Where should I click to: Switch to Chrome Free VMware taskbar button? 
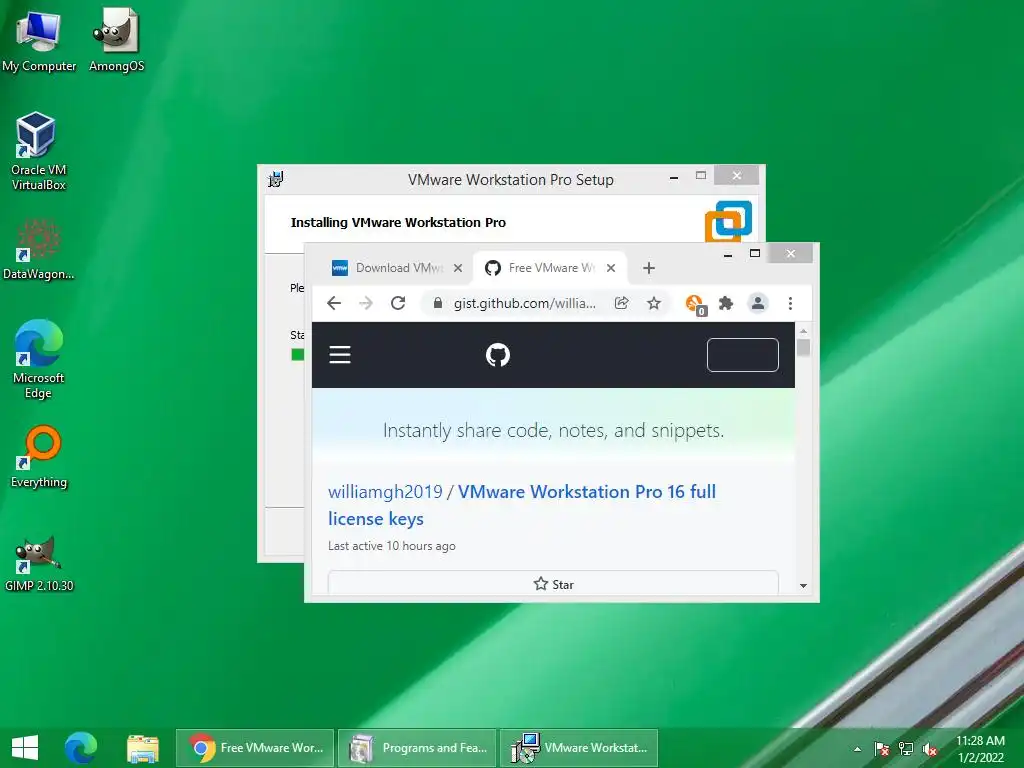255,748
